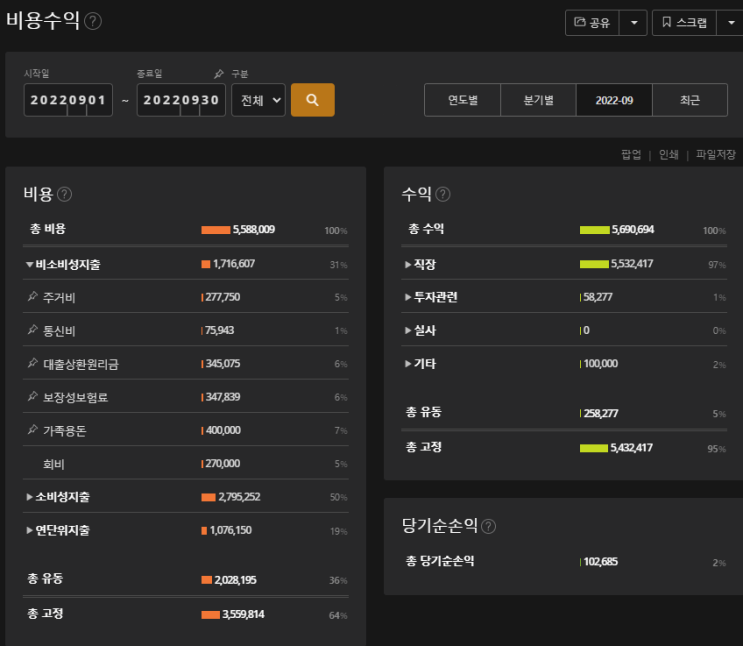
Task: Select the 분기별 period tab
Action: [538, 101]
